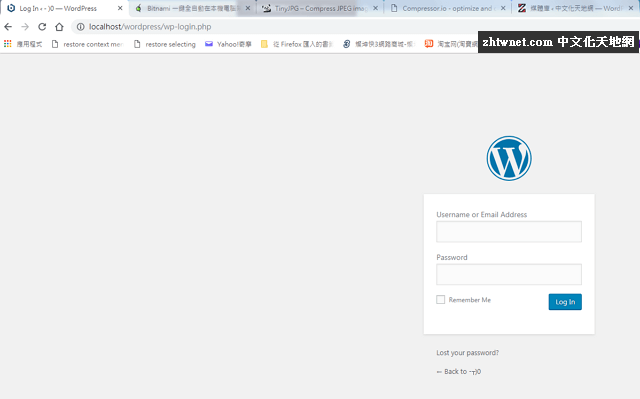
Task: Reload the page with the refresh icon
Action: (x=42, y=27)
